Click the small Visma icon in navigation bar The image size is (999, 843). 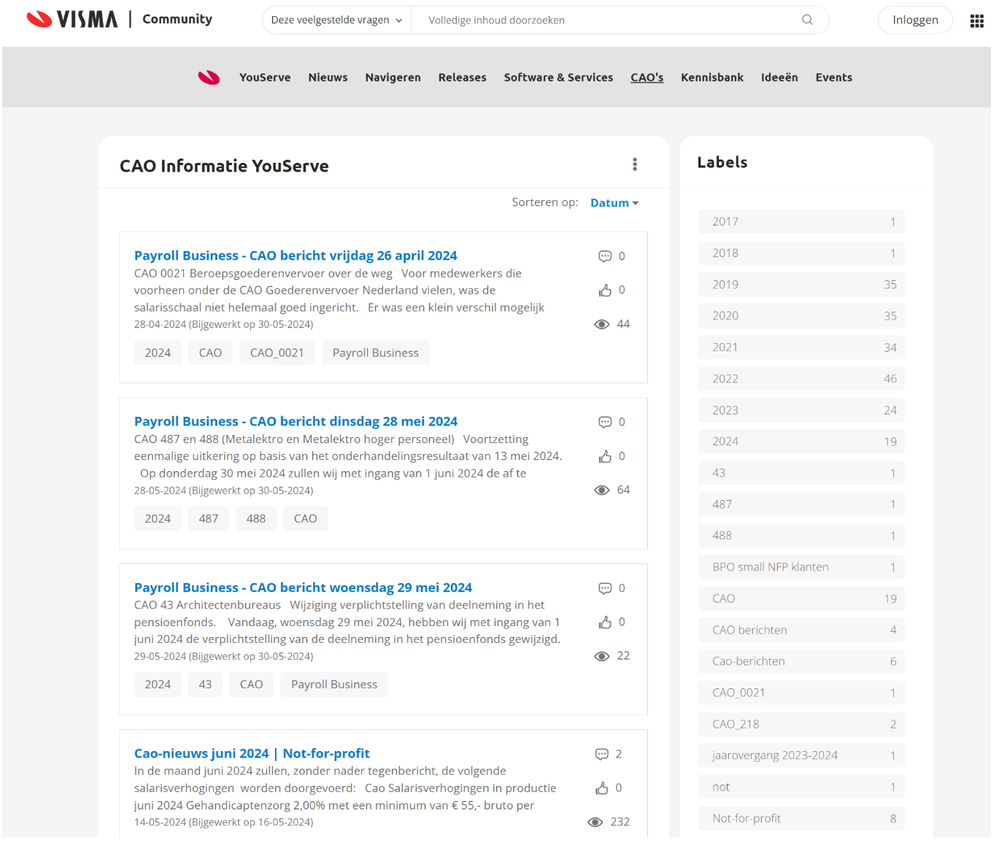[209, 78]
